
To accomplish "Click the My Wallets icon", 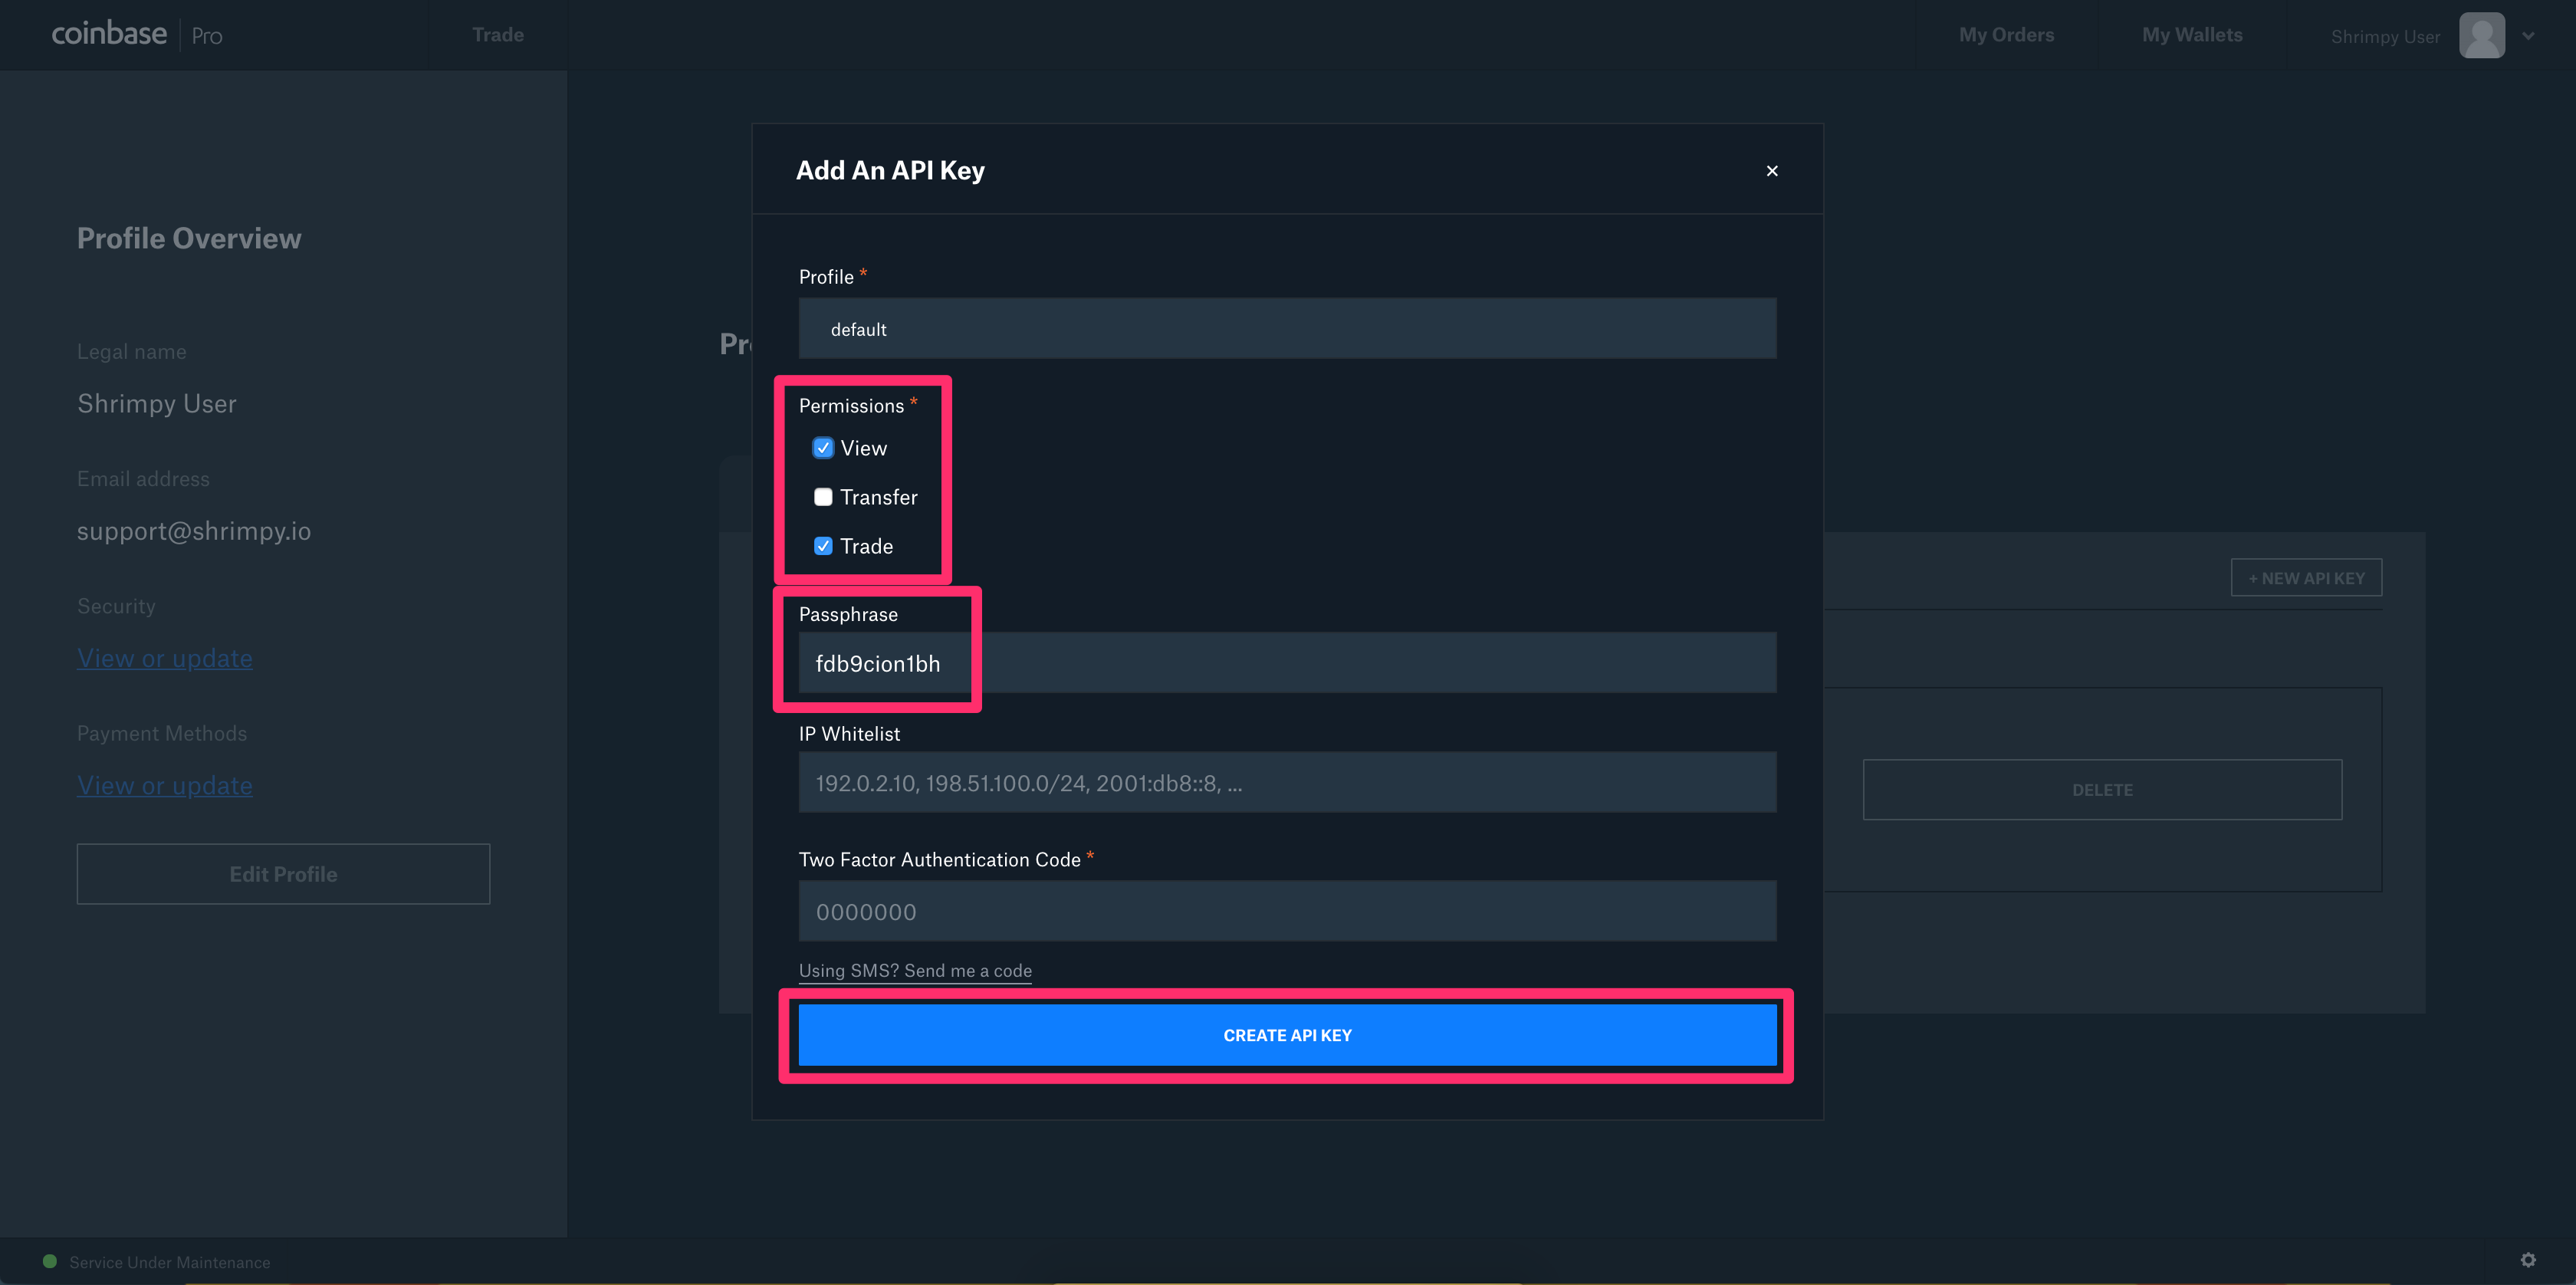I will coord(2193,33).
